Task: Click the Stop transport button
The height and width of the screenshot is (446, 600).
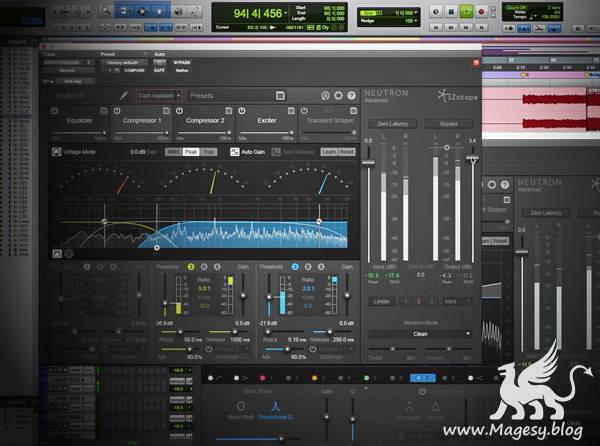Action: (x=451, y=12)
